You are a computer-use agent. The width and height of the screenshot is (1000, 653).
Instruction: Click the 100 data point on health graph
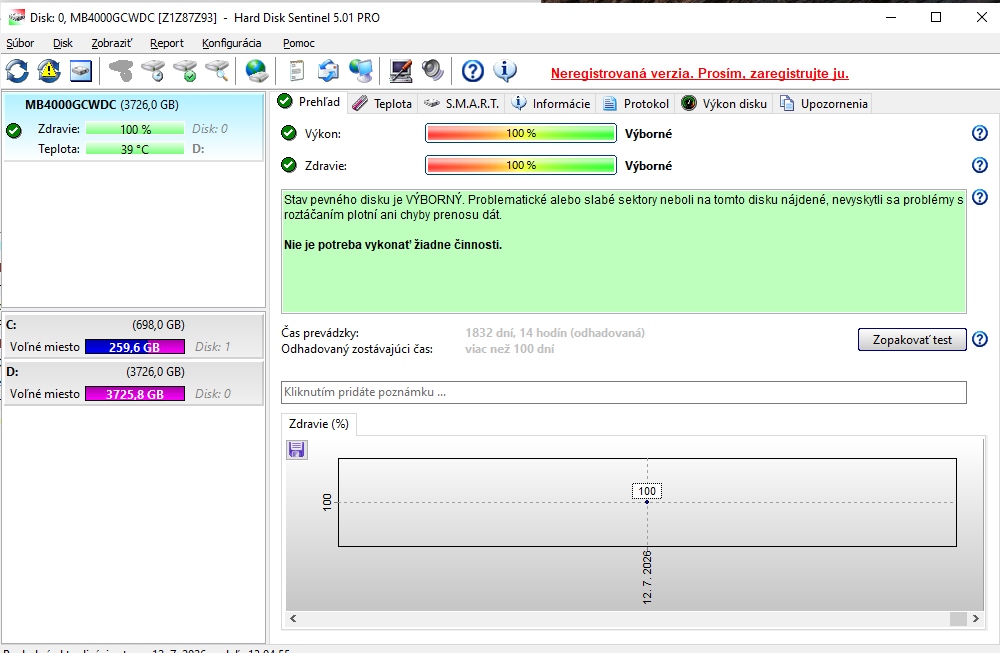647,502
